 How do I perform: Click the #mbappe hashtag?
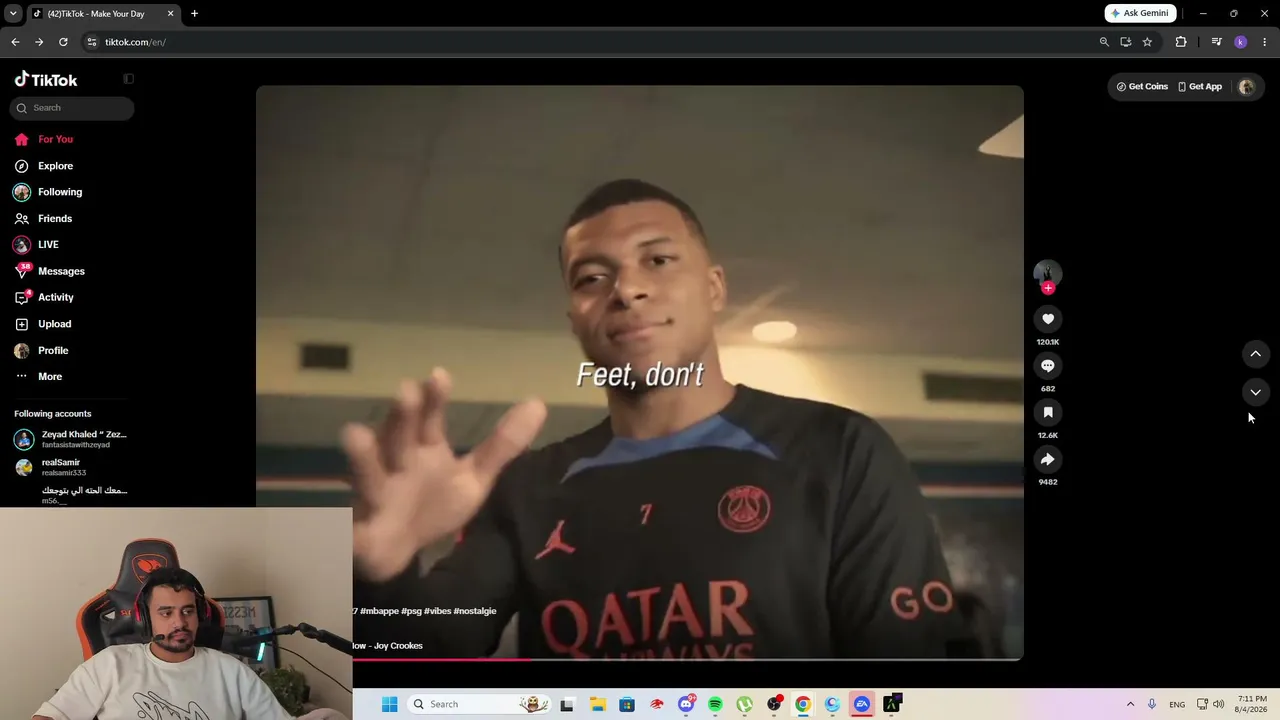pyautogui.click(x=379, y=611)
